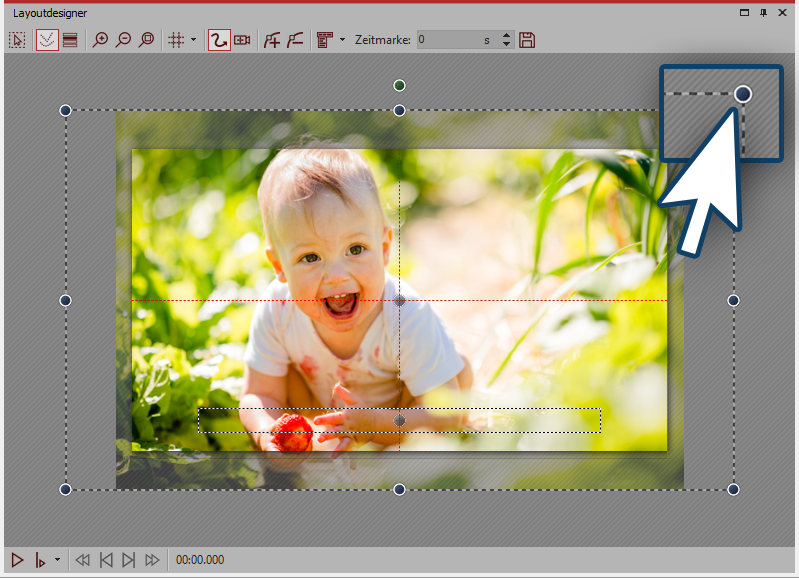Toggle the motion path curve button
Image resolution: width=799 pixels, height=578 pixels.
(x=218, y=40)
